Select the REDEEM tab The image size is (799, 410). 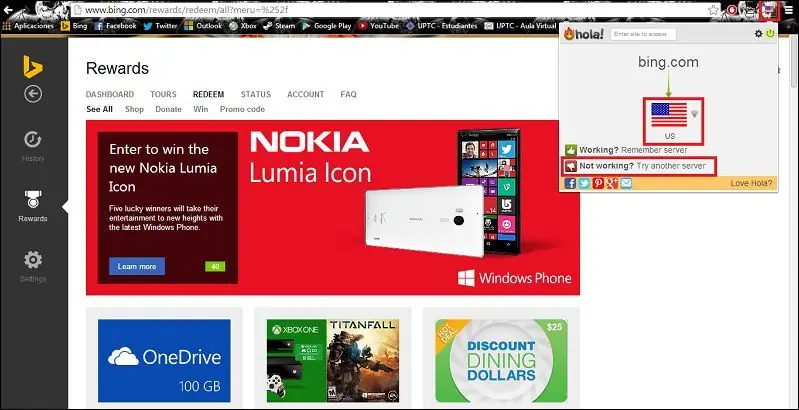click(208, 94)
